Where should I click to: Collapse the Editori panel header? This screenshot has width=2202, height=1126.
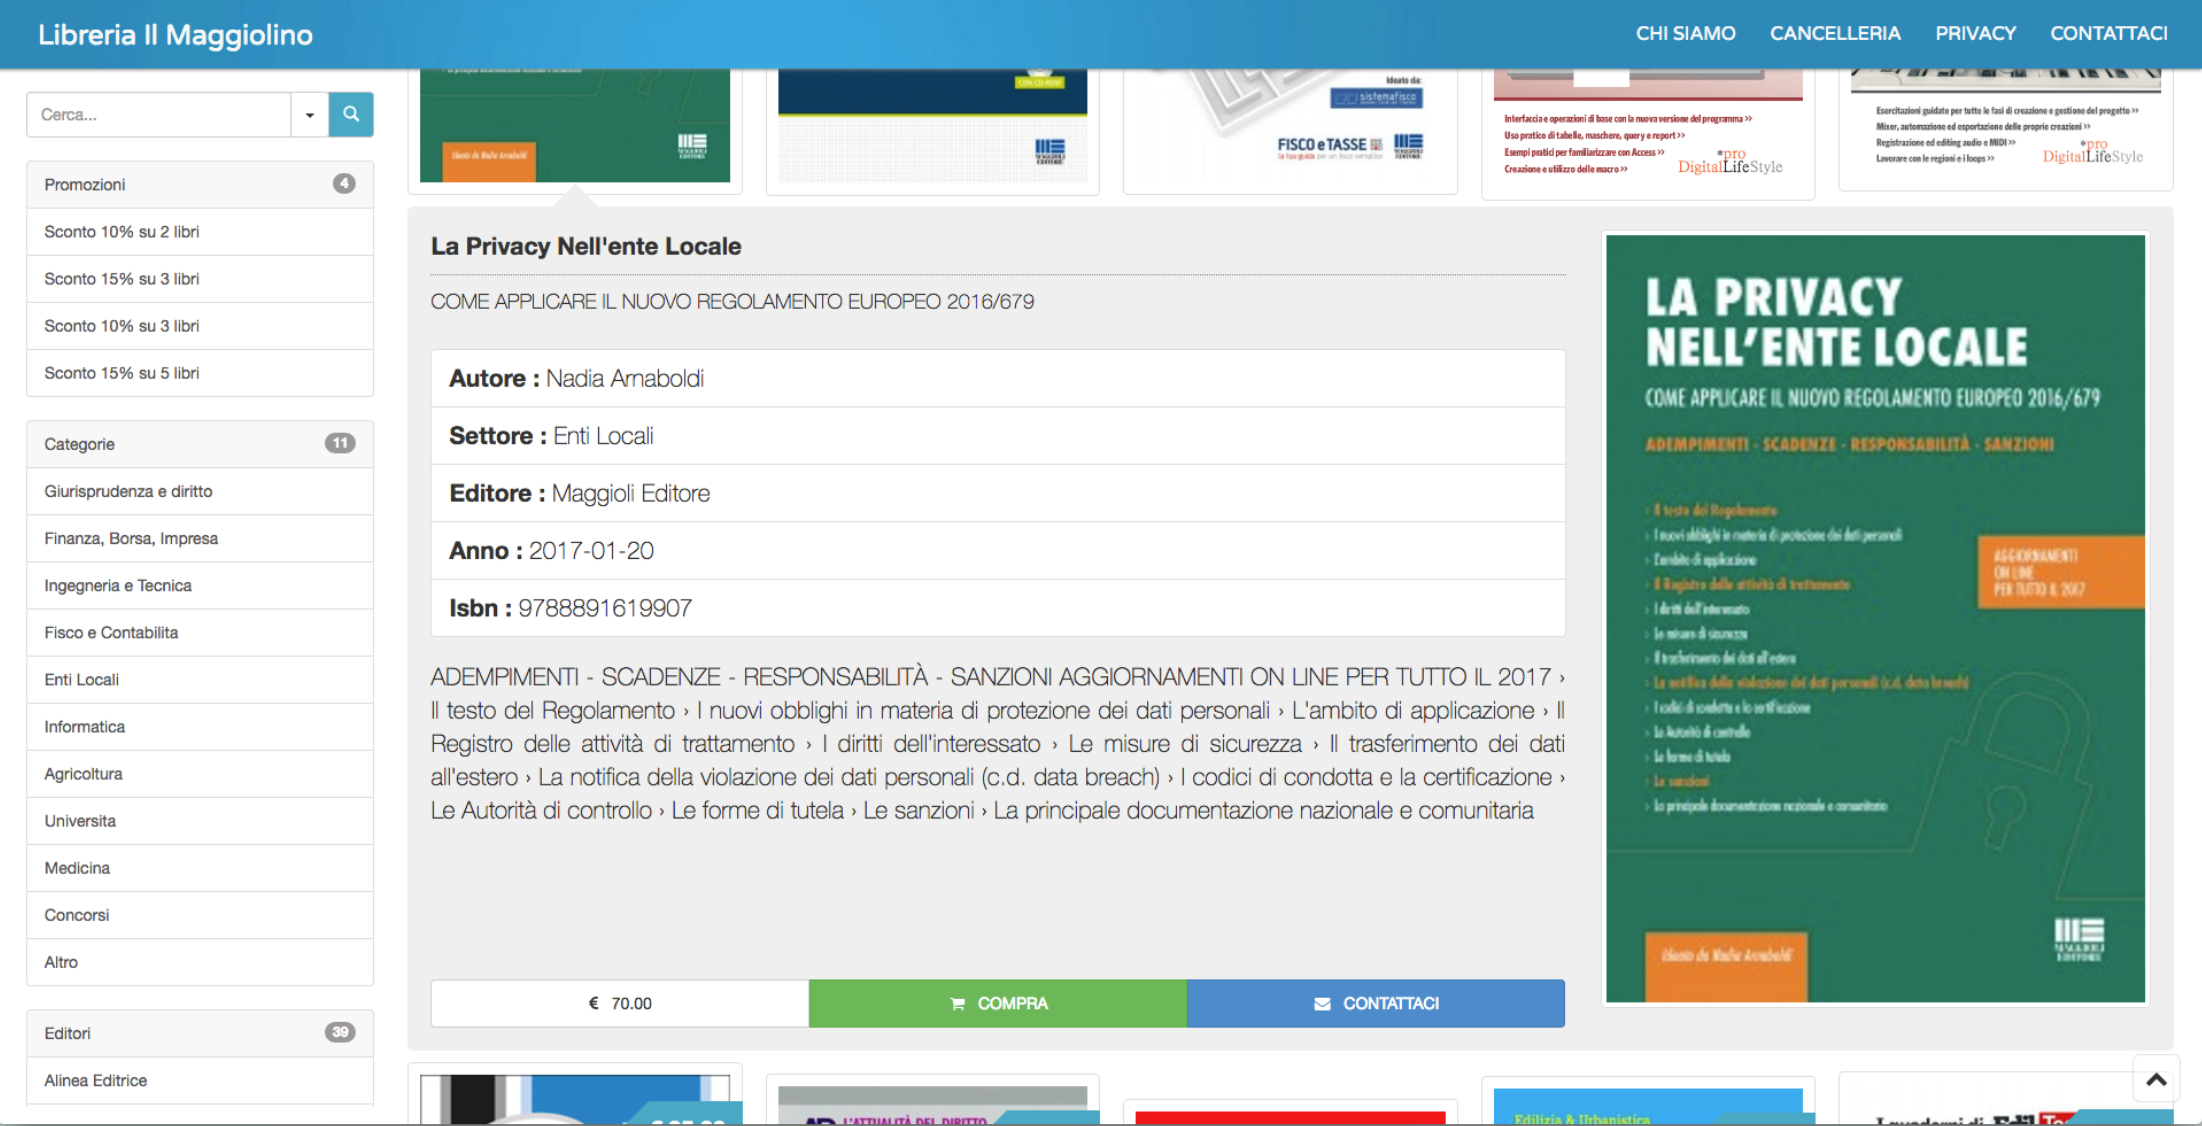[x=200, y=1033]
